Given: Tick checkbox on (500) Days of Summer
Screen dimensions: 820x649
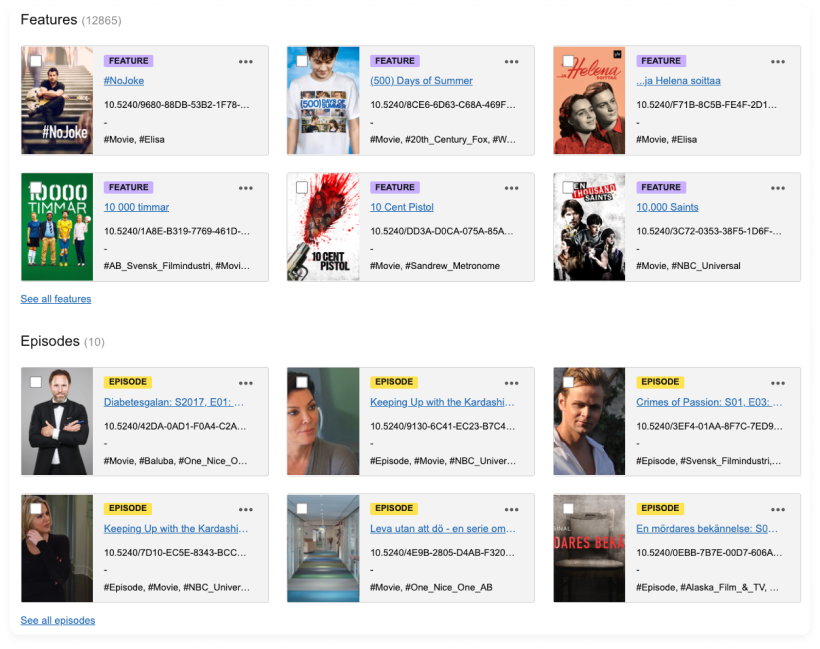Looking at the screenshot, I should (302, 61).
